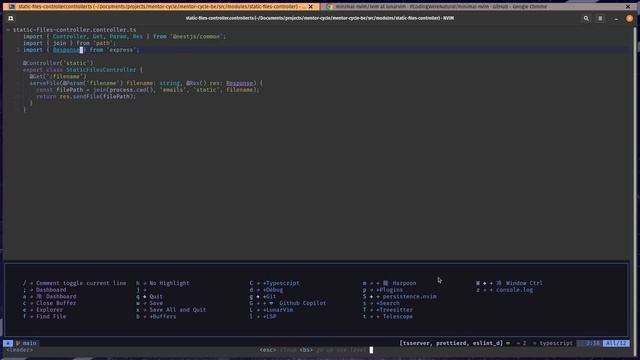
Task: Close the Google Chrome tab
Action: click(x=628, y=7)
